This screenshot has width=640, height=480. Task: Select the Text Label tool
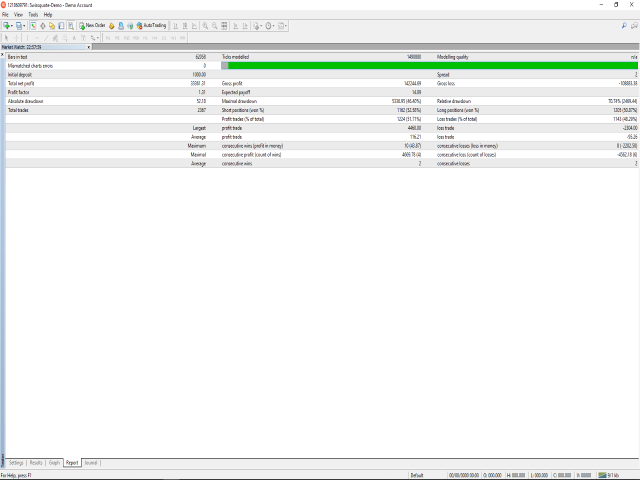(x=83, y=38)
